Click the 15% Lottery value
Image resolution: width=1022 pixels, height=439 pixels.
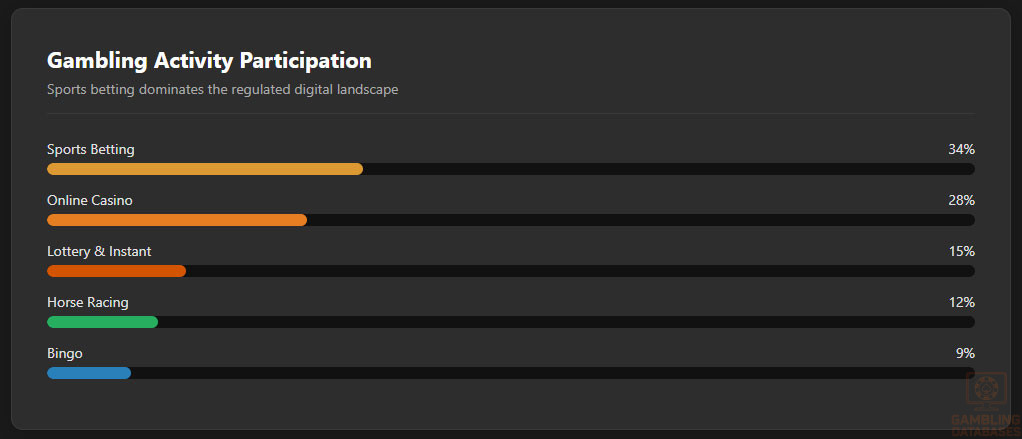click(961, 251)
